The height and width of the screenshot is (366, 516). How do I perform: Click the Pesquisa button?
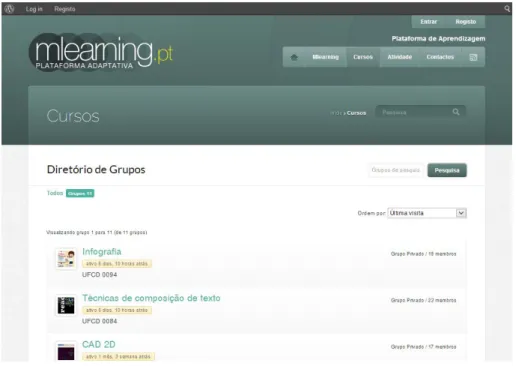(447, 170)
